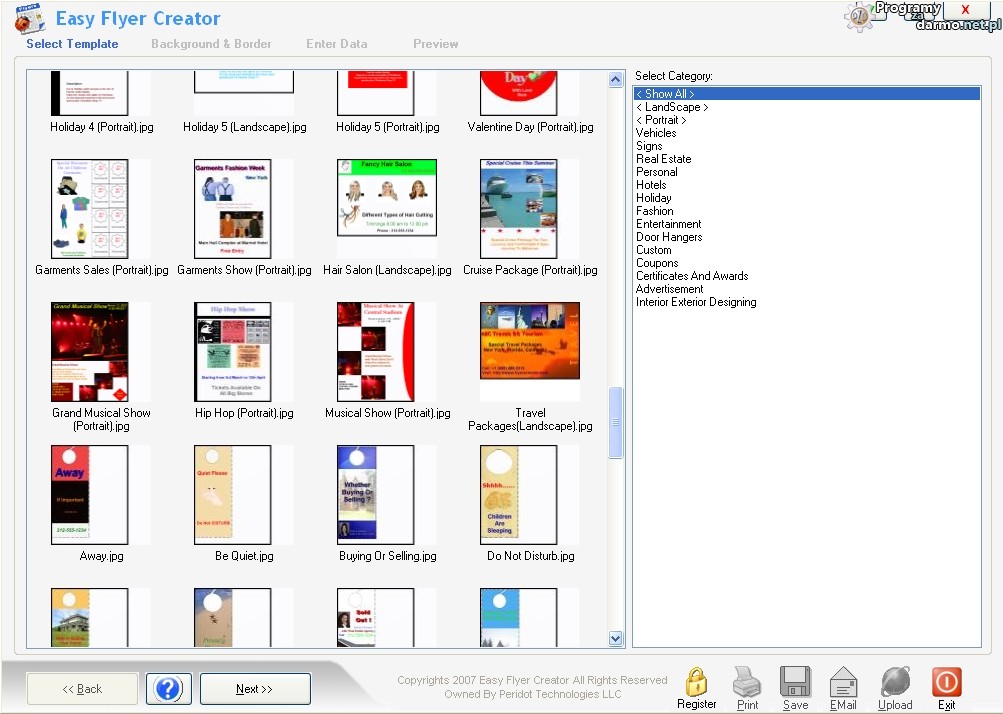The image size is (1003, 714).
Task: Click the template list scrollbar down arrow
Action: pyautogui.click(x=616, y=639)
